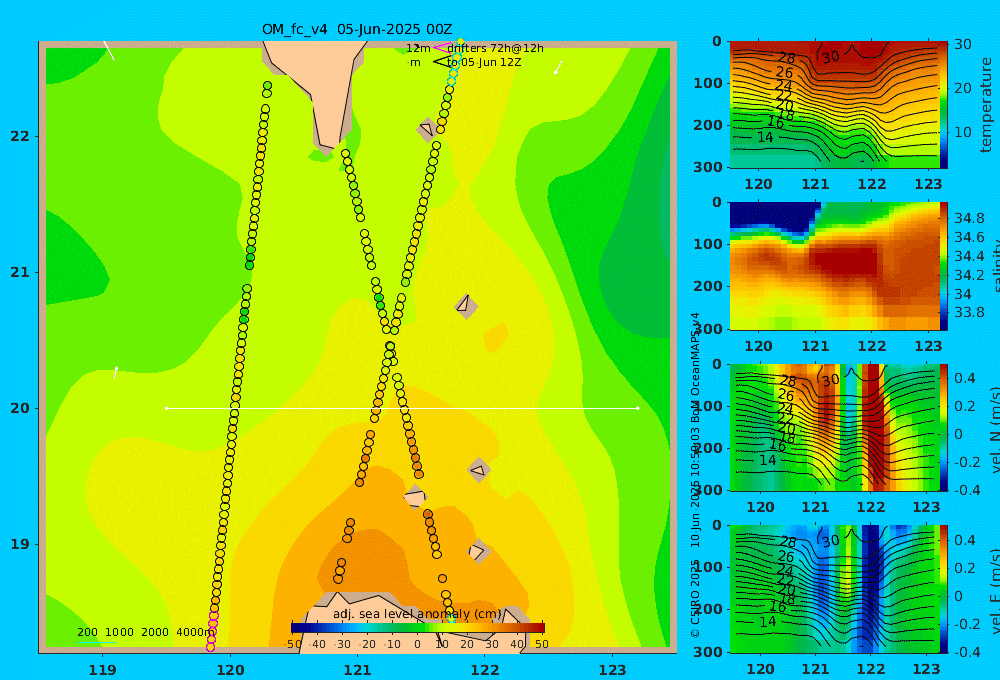Click the '-50' tick on sea level colorbar
The width and height of the screenshot is (1000, 680).
click(293, 644)
